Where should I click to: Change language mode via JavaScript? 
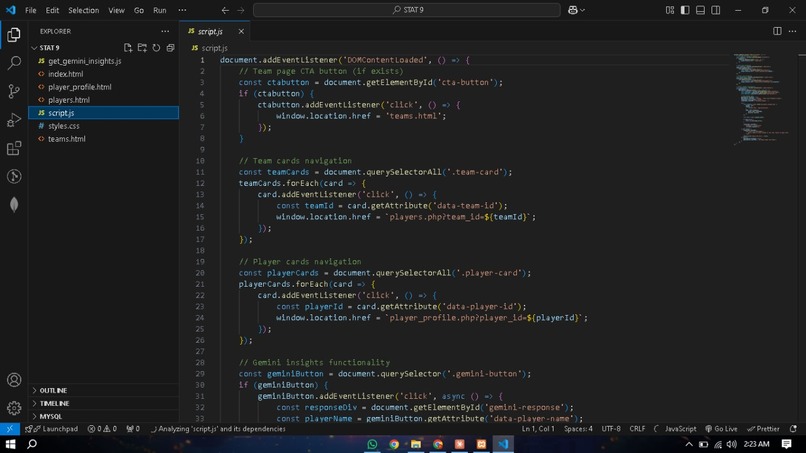click(680, 429)
